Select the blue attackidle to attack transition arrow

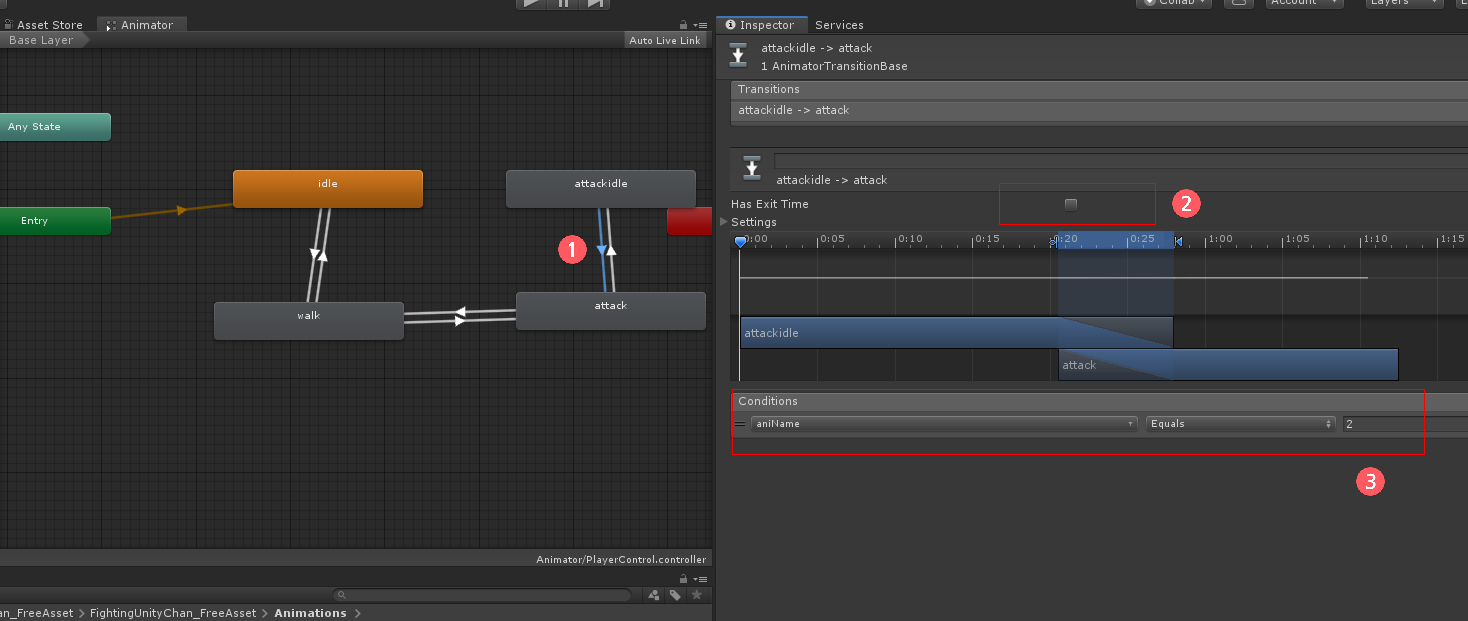[x=601, y=250]
